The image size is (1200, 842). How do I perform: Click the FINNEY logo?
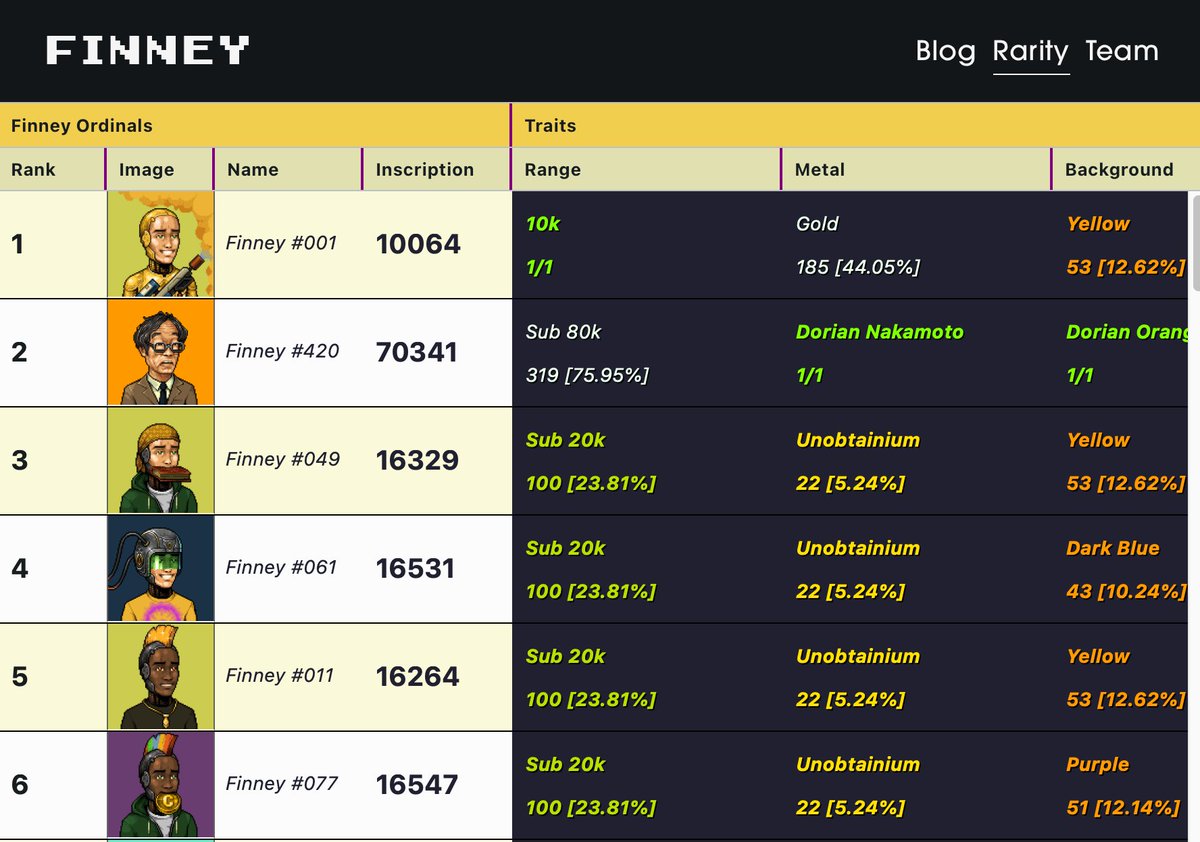click(148, 50)
